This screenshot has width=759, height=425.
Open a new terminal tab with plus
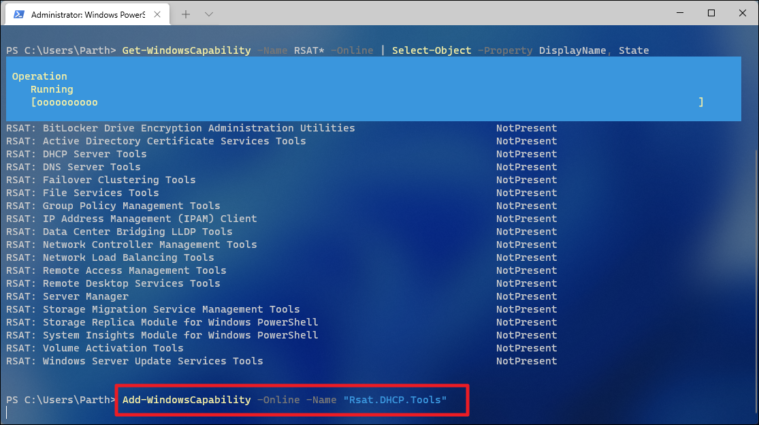pos(186,15)
